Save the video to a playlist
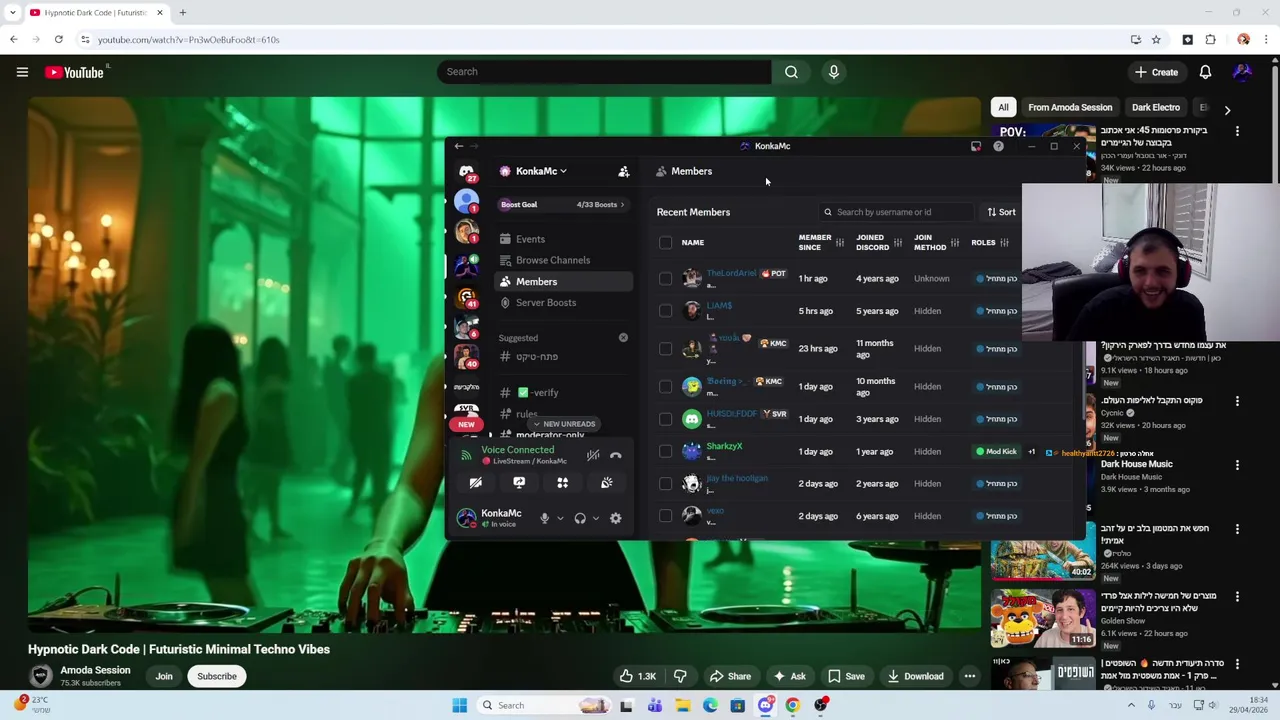Viewport: 1280px width, 720px height. pos(846,676)
